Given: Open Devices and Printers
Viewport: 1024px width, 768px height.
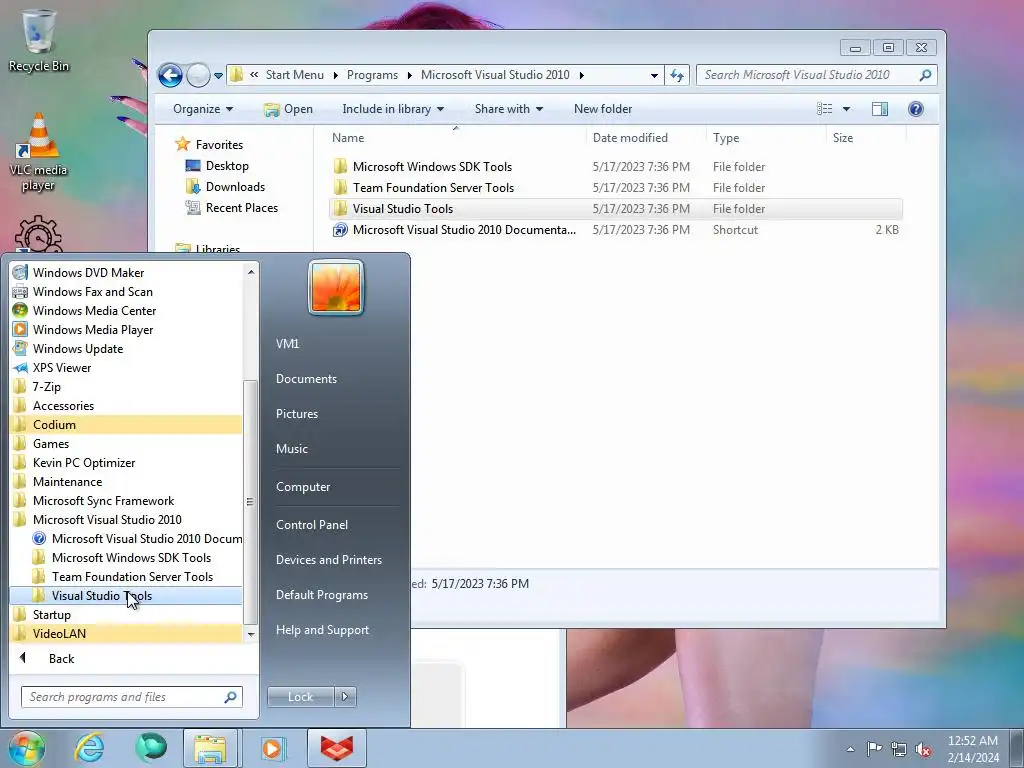Looking at the screenshot, I should click(x=328, y=560).
